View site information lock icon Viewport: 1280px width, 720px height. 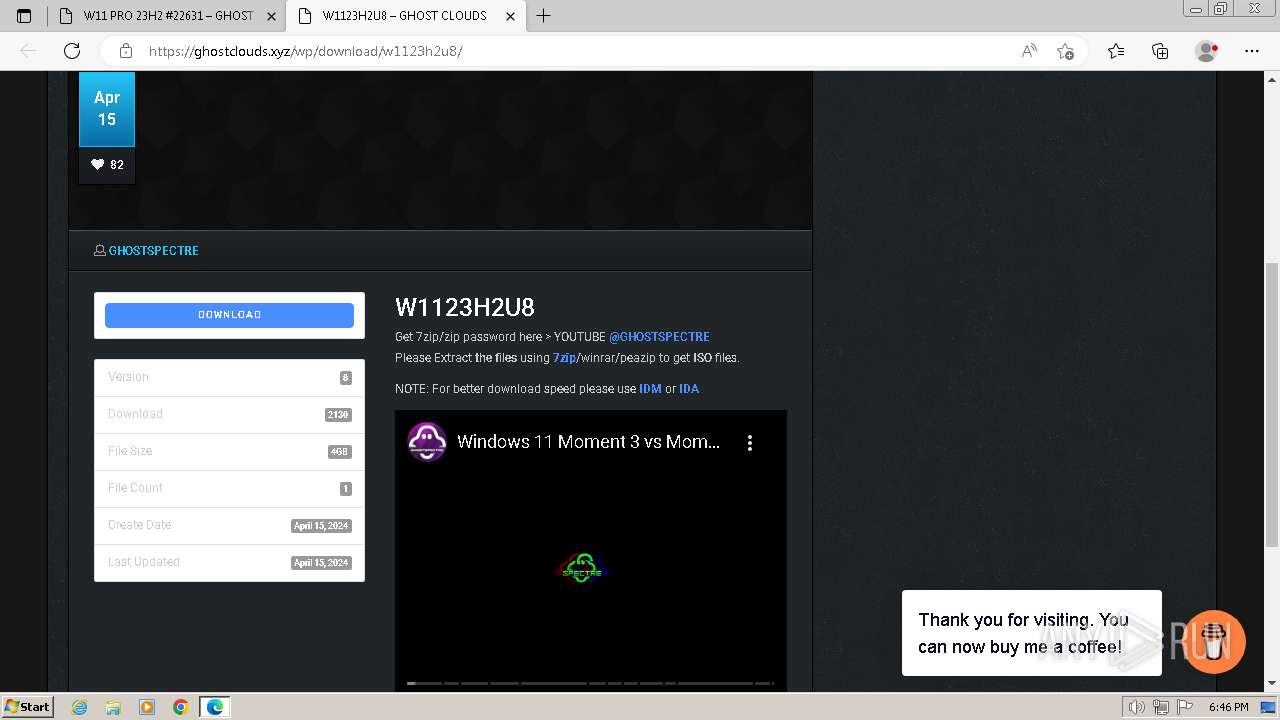point(126,51)
